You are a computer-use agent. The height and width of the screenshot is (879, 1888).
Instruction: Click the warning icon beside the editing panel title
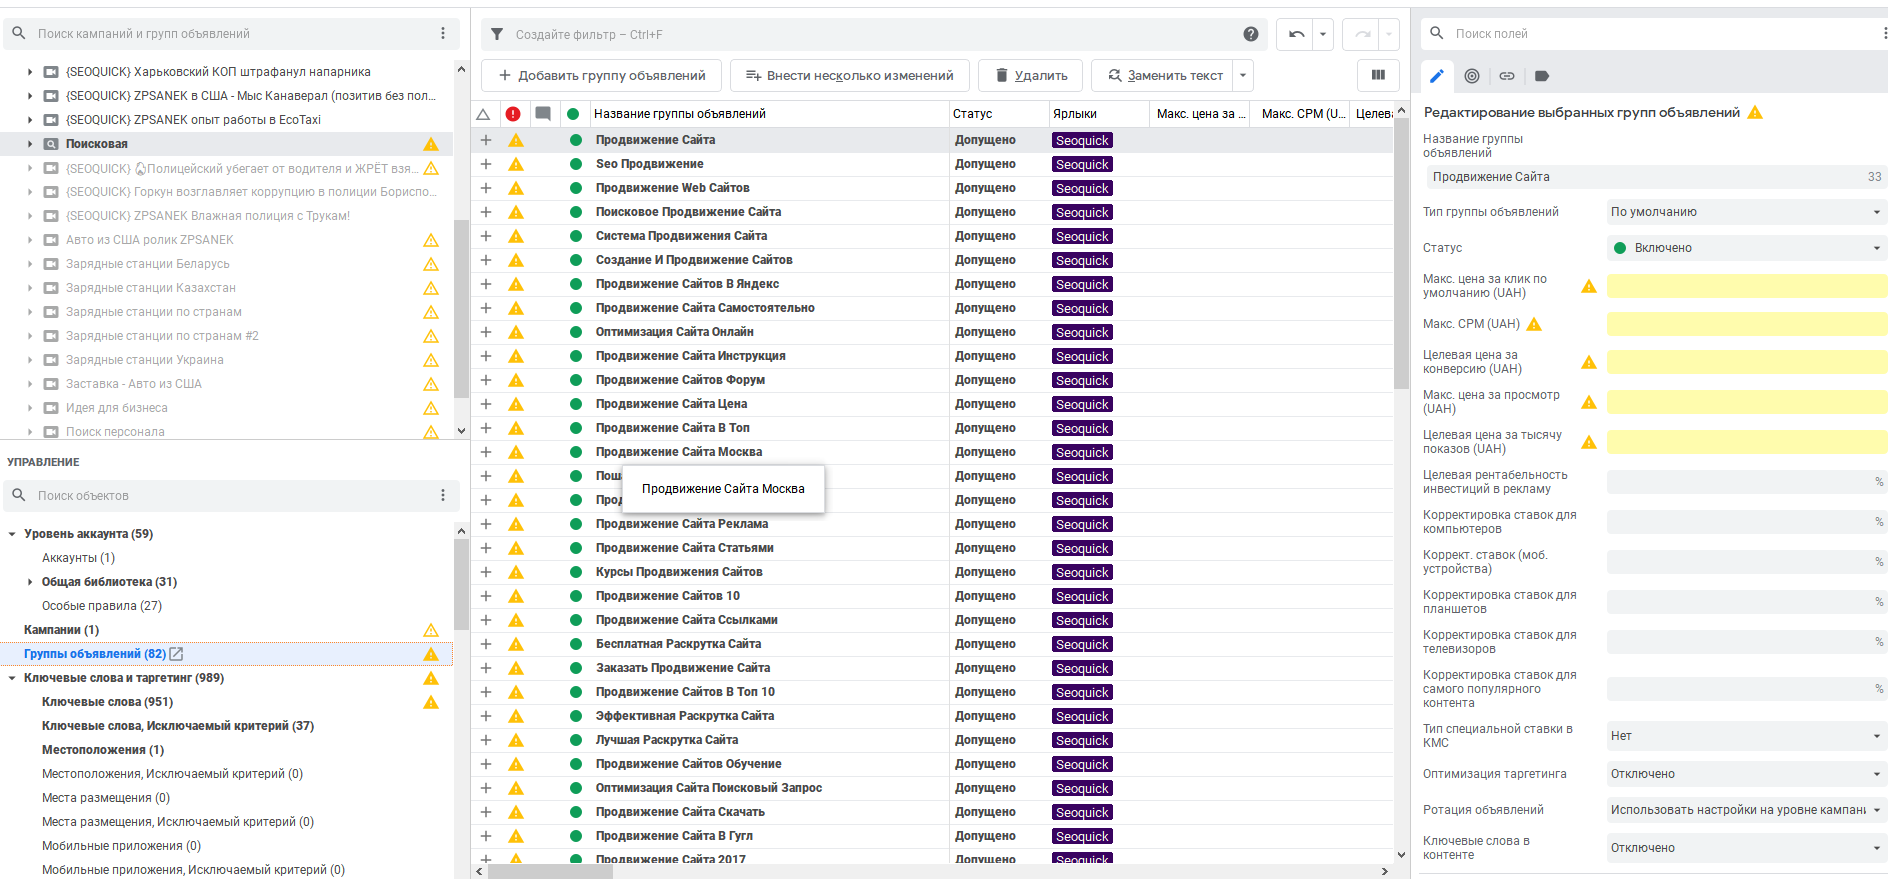[1755, 112]
